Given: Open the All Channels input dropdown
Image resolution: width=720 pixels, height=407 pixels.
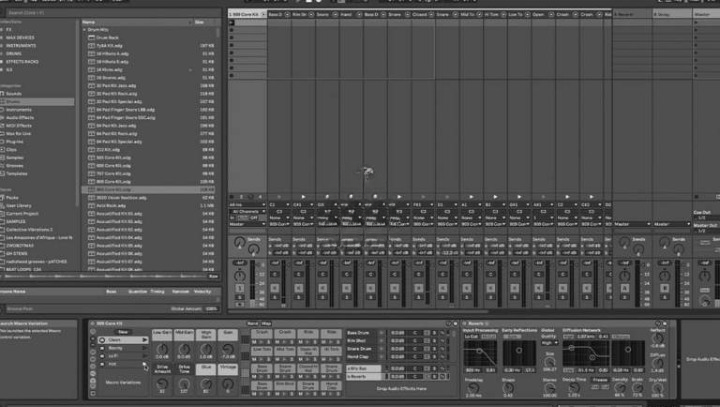Looking at the screenshot, I should point(247,211).
